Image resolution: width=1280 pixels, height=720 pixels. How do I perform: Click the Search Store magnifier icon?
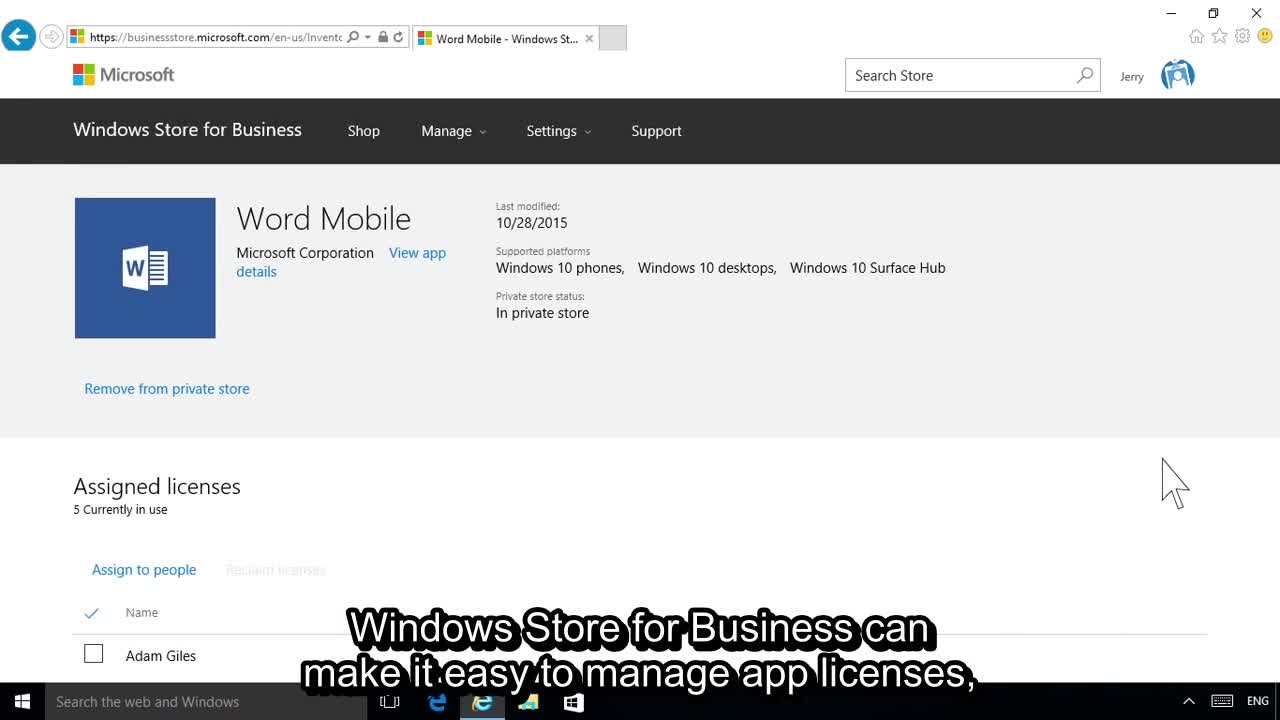(x=1085, y=76)
